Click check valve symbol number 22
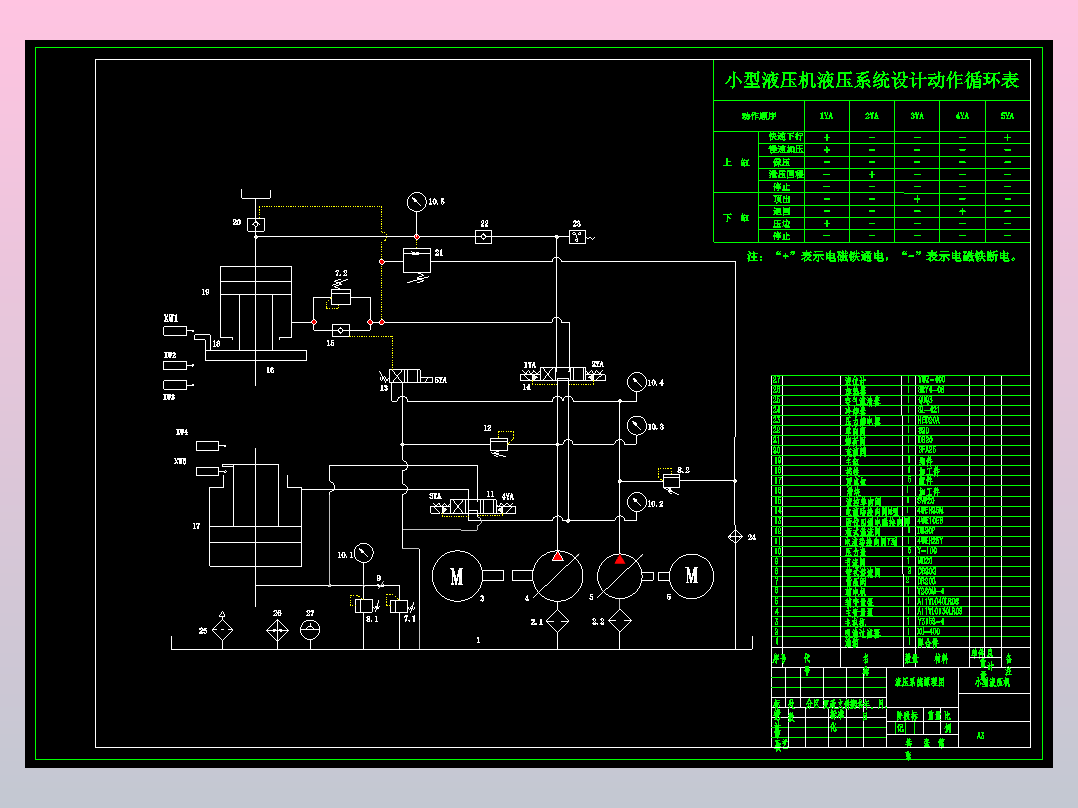Screen dimensions: 1078x808 click(484, 237)
